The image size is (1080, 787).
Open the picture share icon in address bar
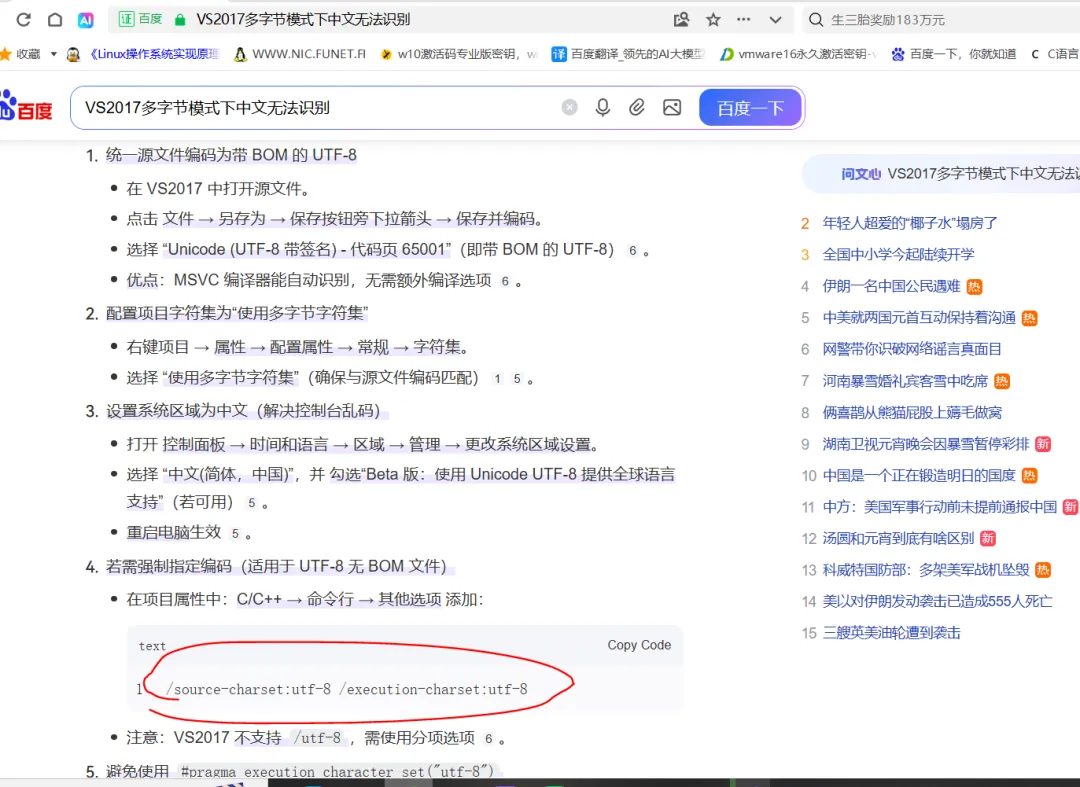click(x=681, y=19)
